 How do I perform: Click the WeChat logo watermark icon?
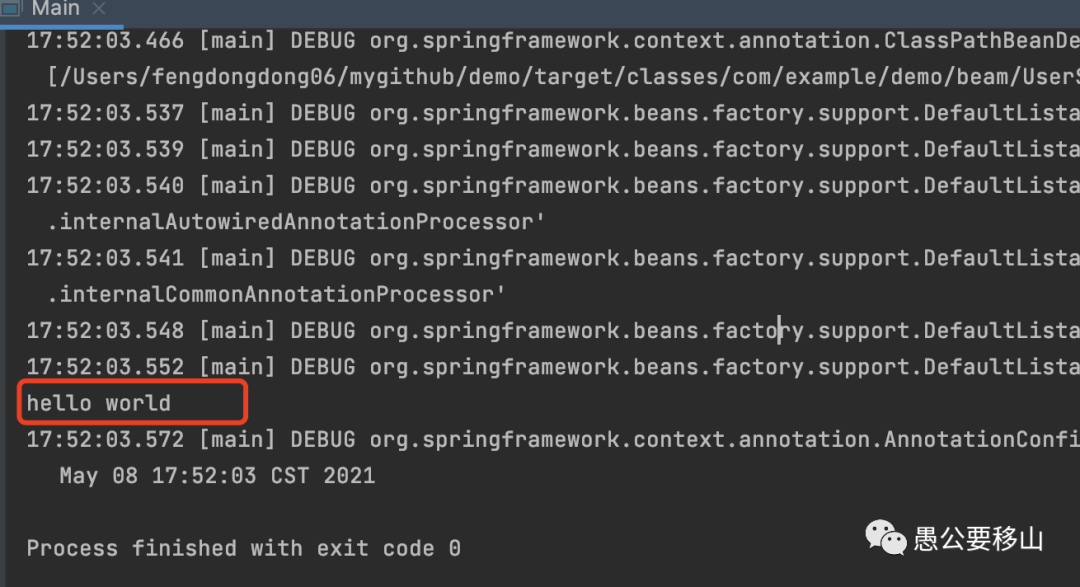point(886,538)
